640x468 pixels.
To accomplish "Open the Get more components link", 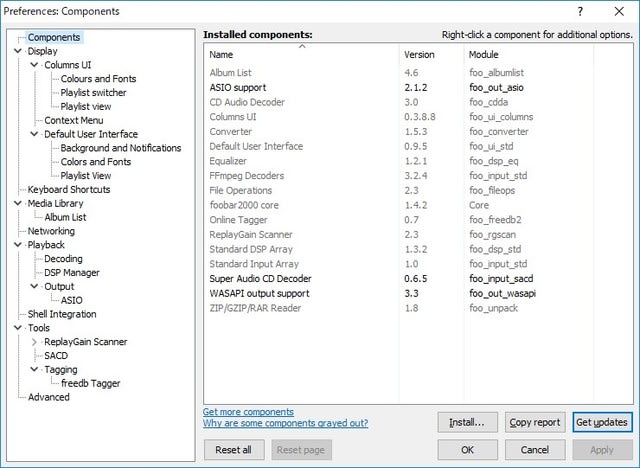I will (x=248, y=412).
